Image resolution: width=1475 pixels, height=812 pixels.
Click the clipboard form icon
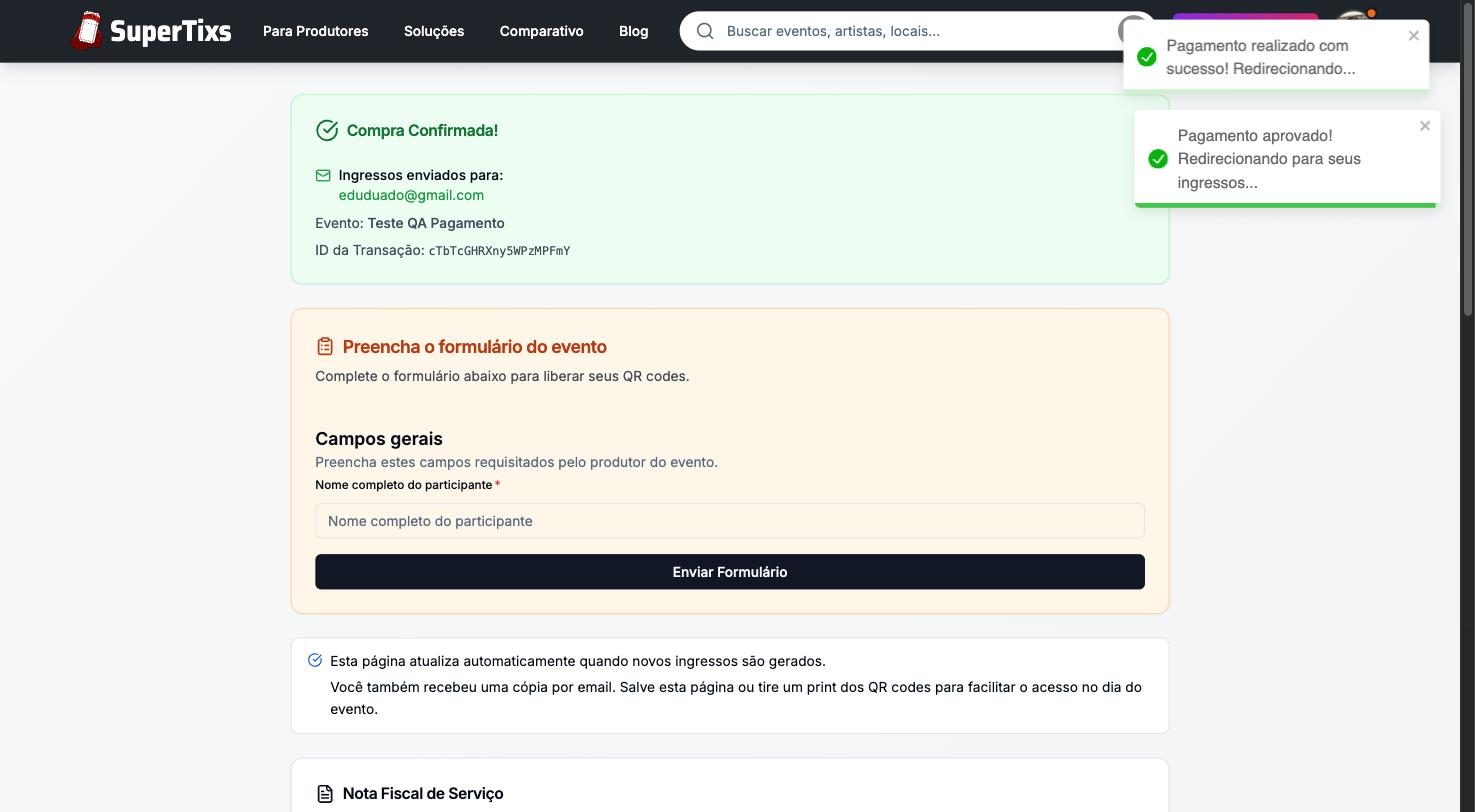325,346
